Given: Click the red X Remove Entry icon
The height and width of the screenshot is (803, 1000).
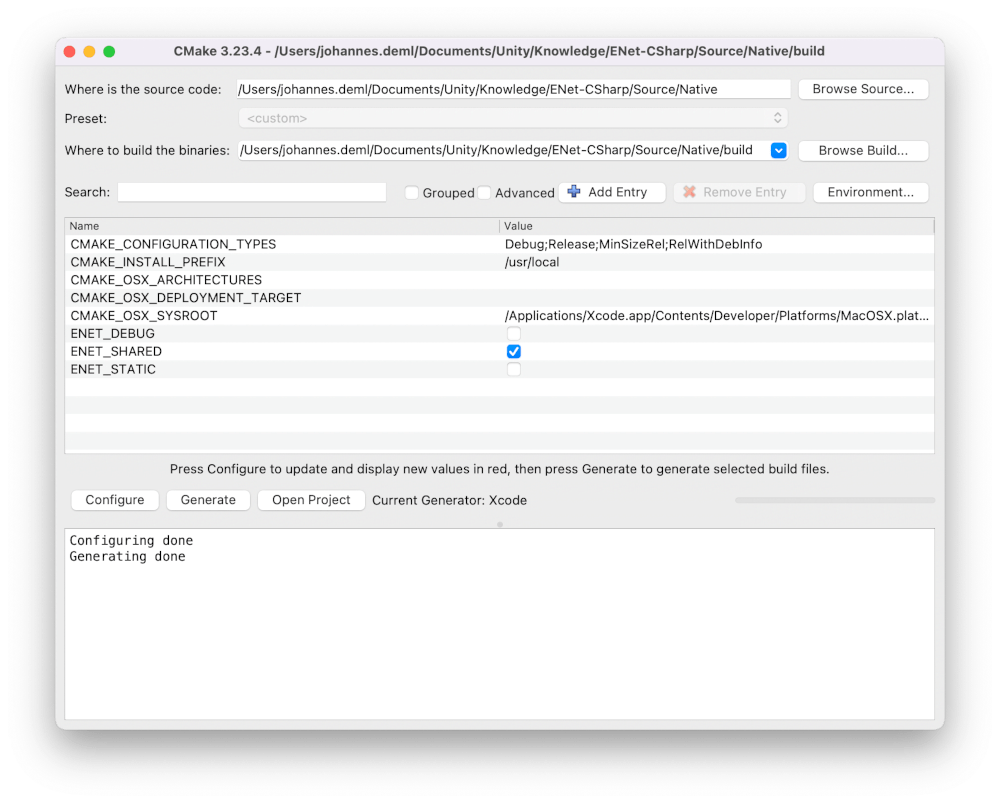Looking at the screenshot, I should coord(689,192).
